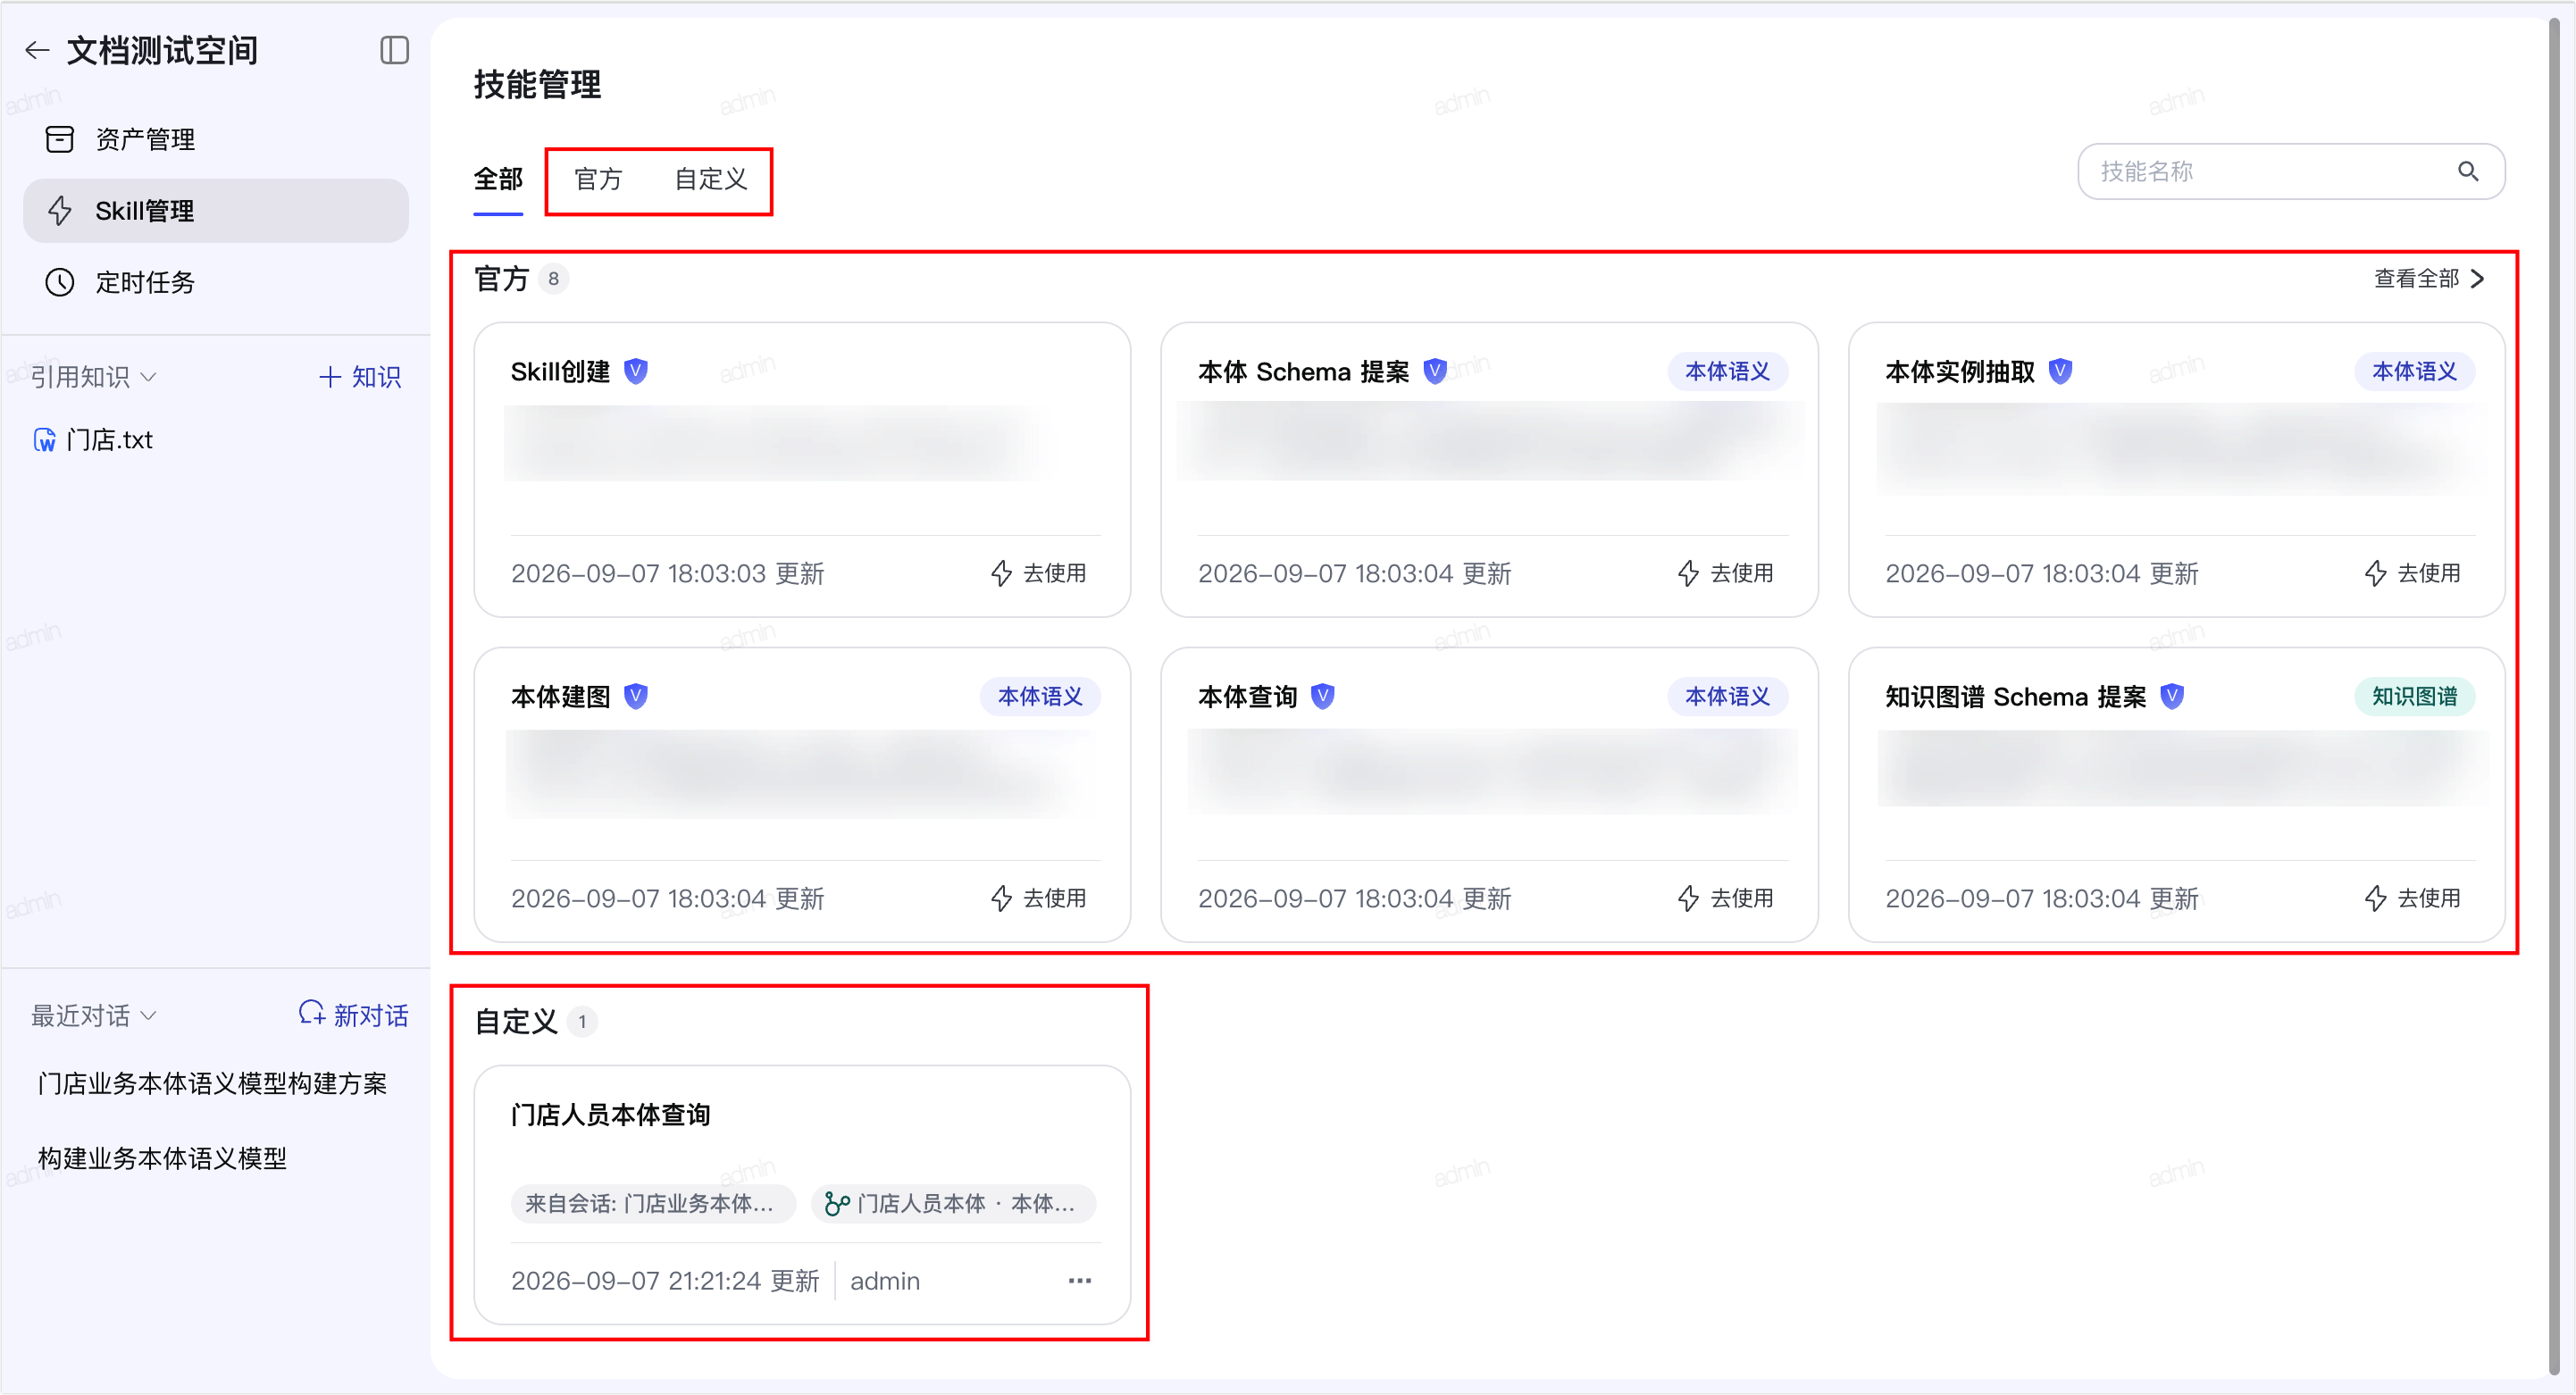Add knowledge with + 知识
This screenshot has width=2576, height=1395.
pyautogui.click(x=360, y=376)
